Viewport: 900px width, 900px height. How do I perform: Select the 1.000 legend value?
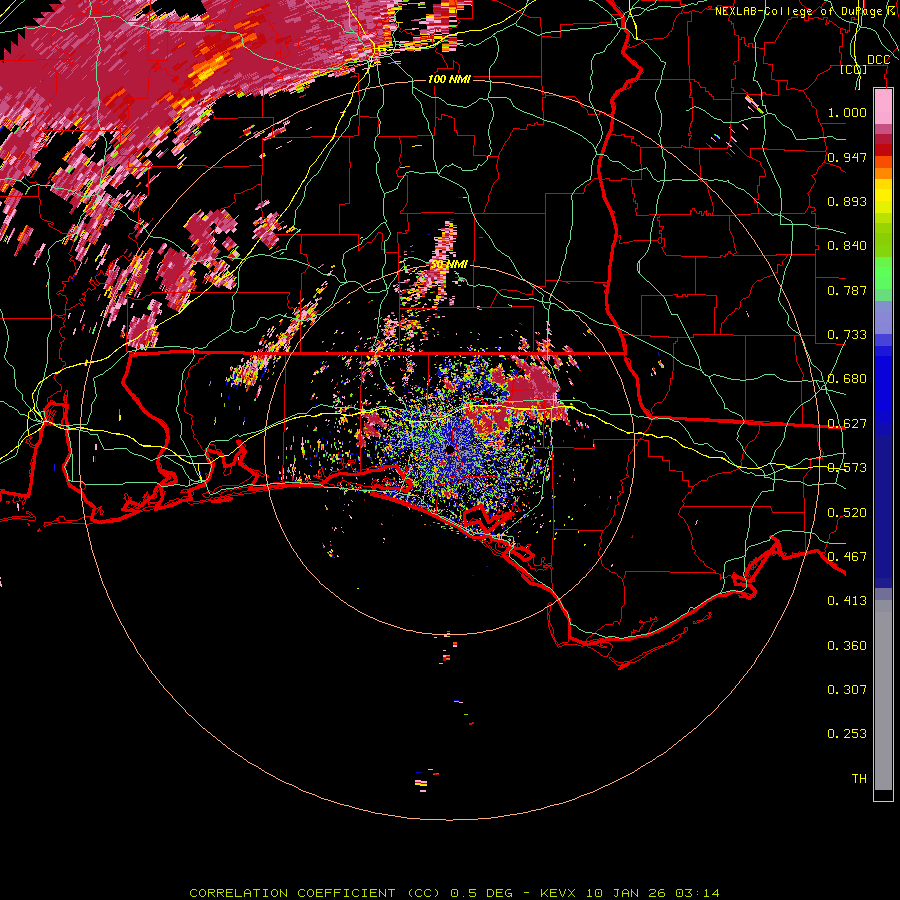pyautogui.click(x=847, y=112)
